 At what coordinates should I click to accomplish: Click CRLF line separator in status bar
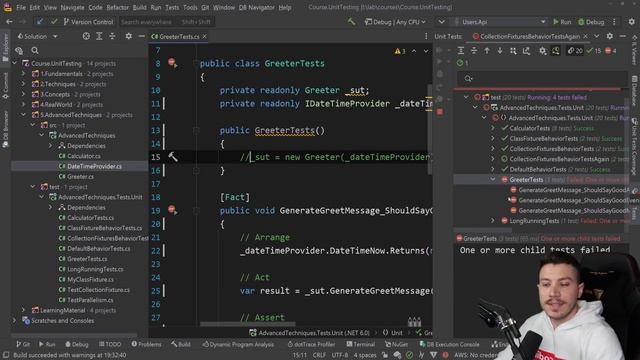pyautogui.click(x=319, y=355)
